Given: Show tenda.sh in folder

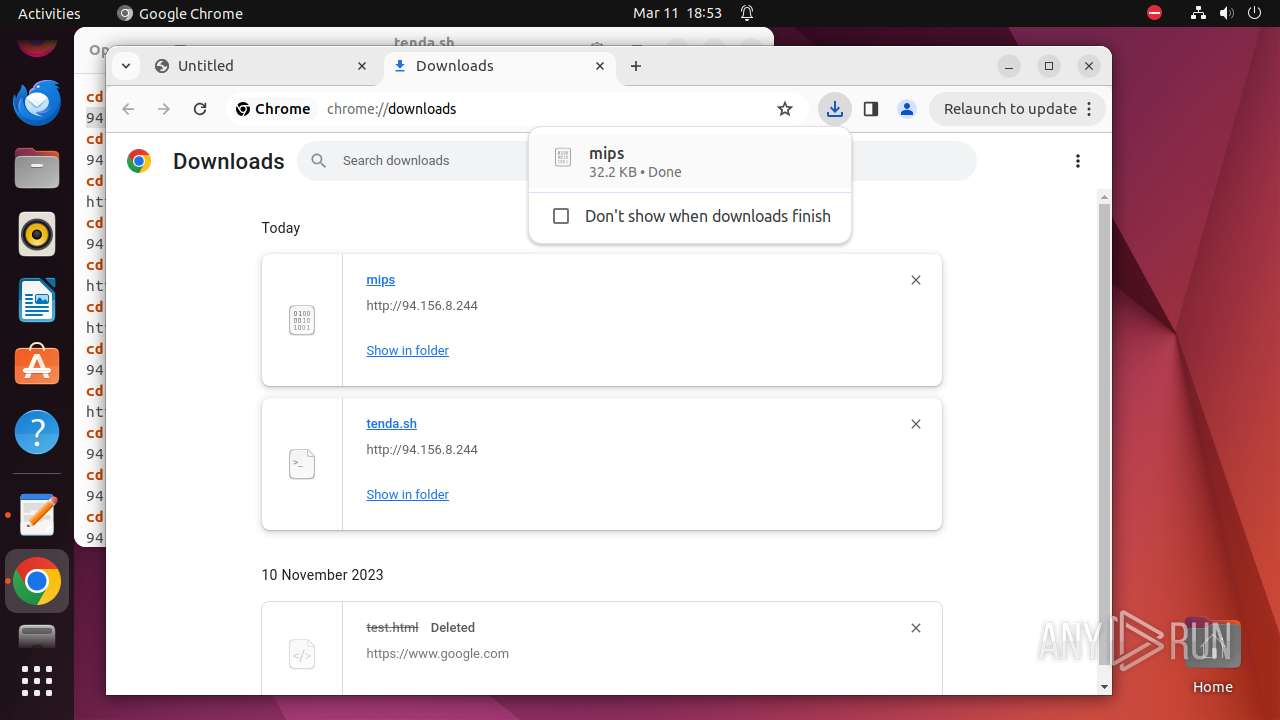Looking at the screenshot, I should [x=408, y=495].
